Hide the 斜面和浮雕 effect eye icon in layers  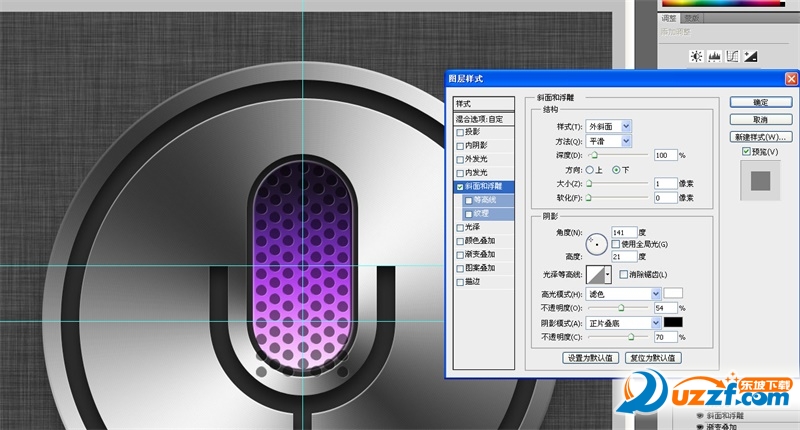(x=698, y=414)
